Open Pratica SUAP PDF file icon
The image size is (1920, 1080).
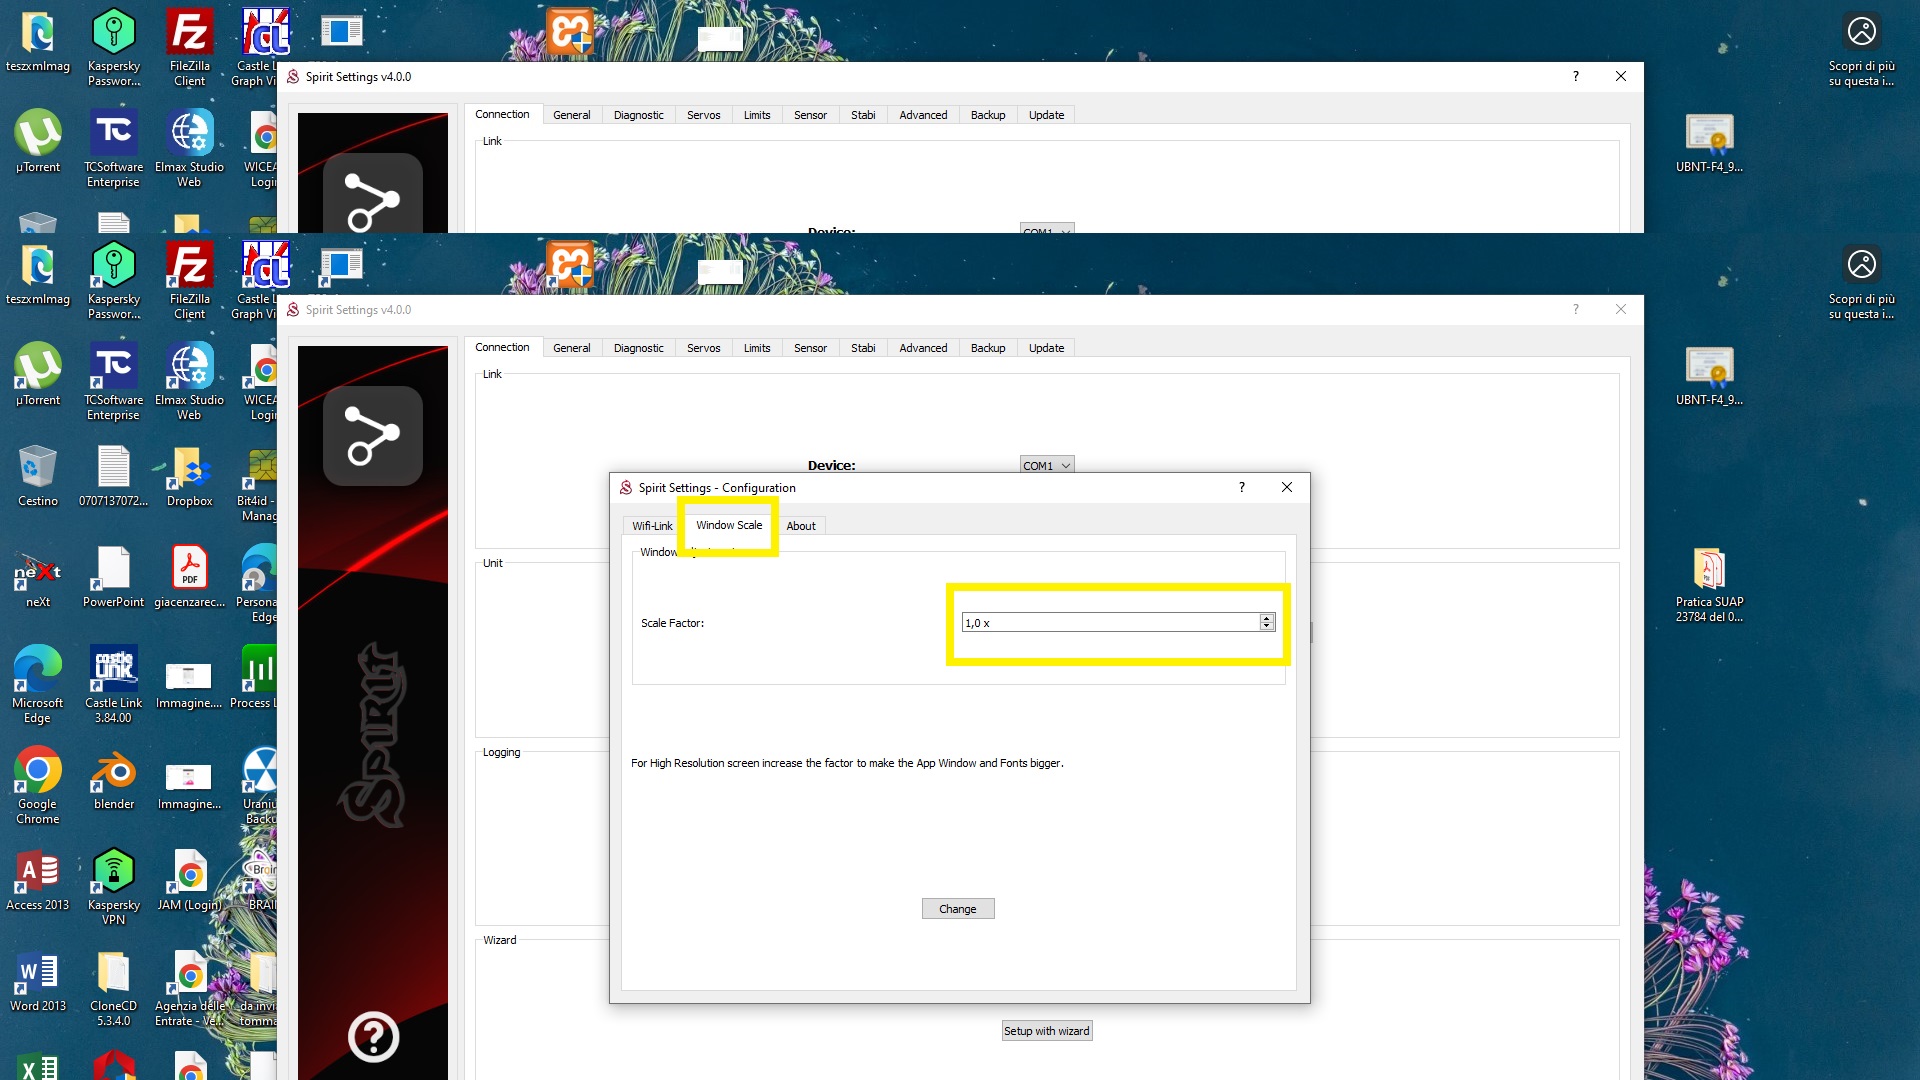(x=1709, y=569)
